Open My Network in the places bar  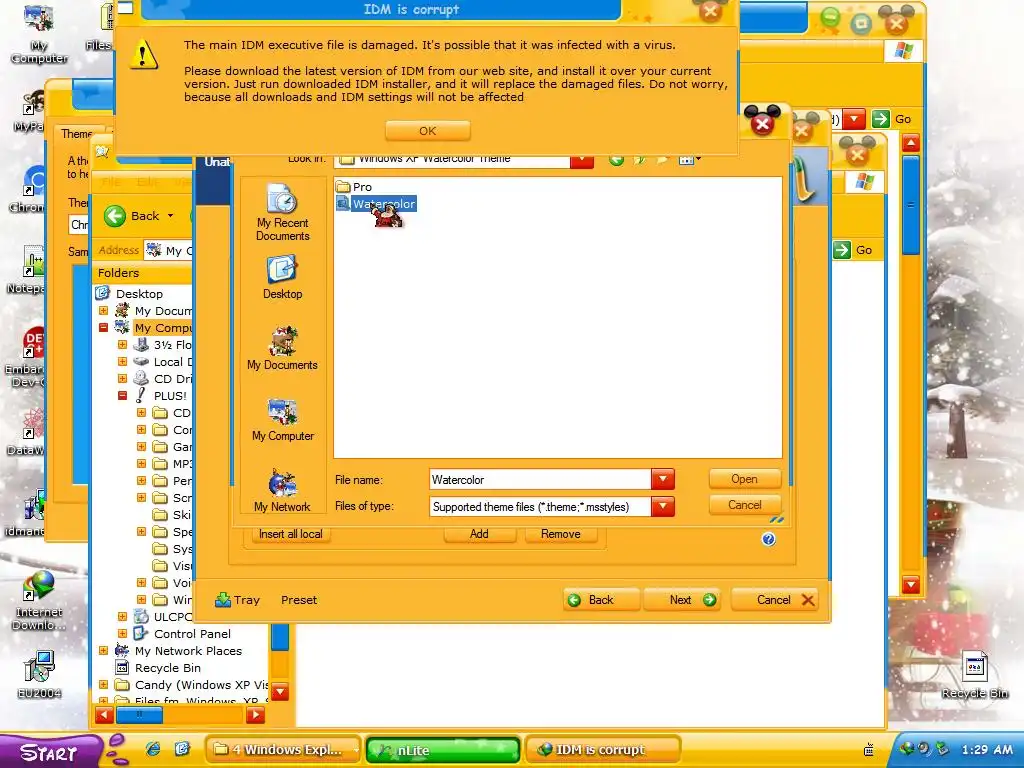[282, 490]
